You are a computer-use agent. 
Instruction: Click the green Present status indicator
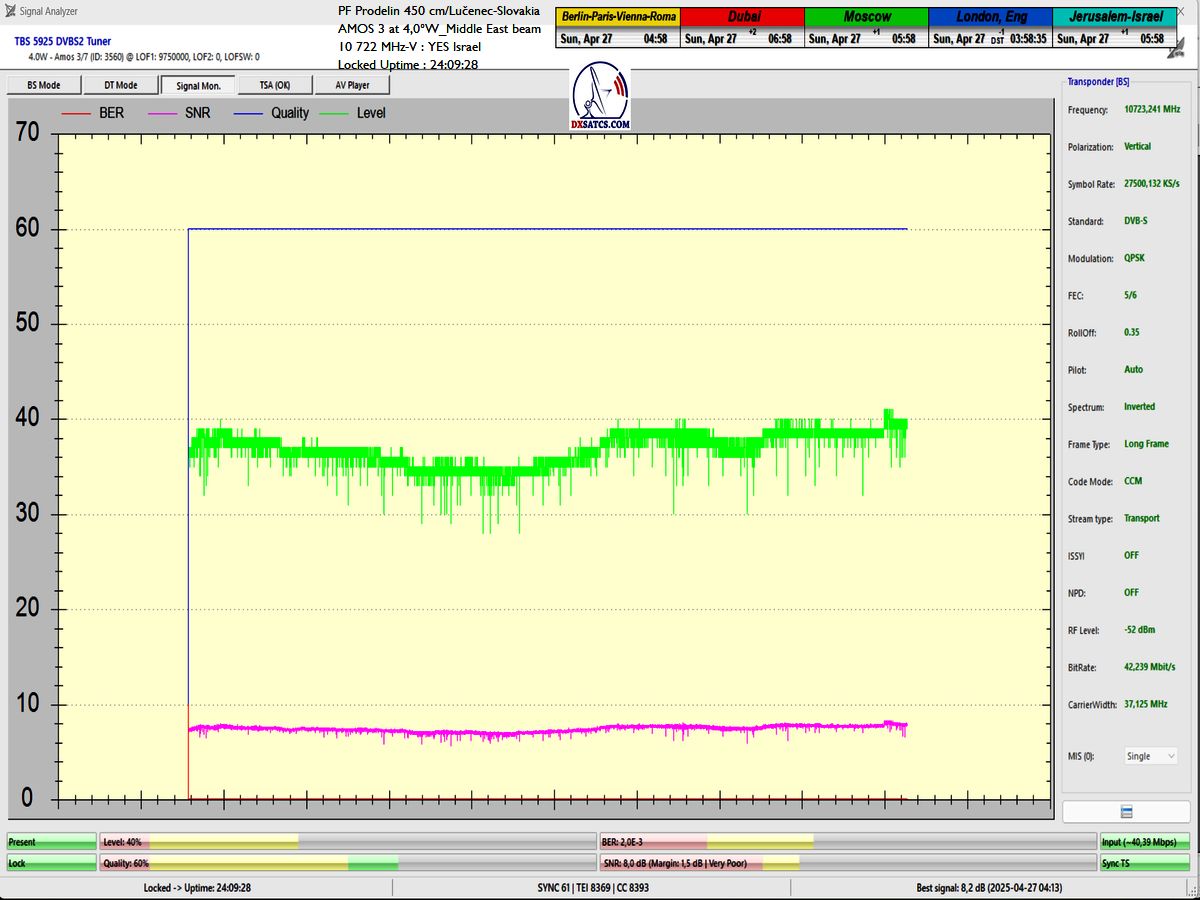[51, 842]
